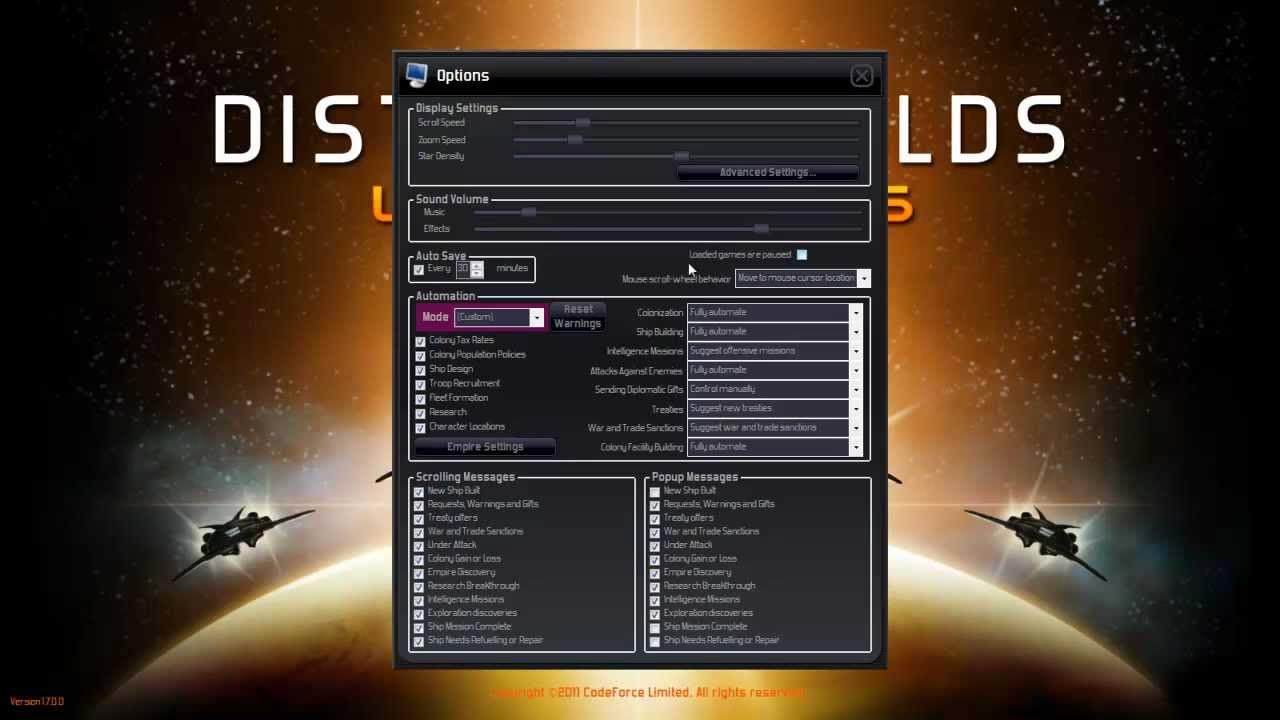Image resolution: width=1280 pixels, height=720 pixels.
Task: Adjust the Scroll Speed slider handle
Action: [x=582, y=122]
